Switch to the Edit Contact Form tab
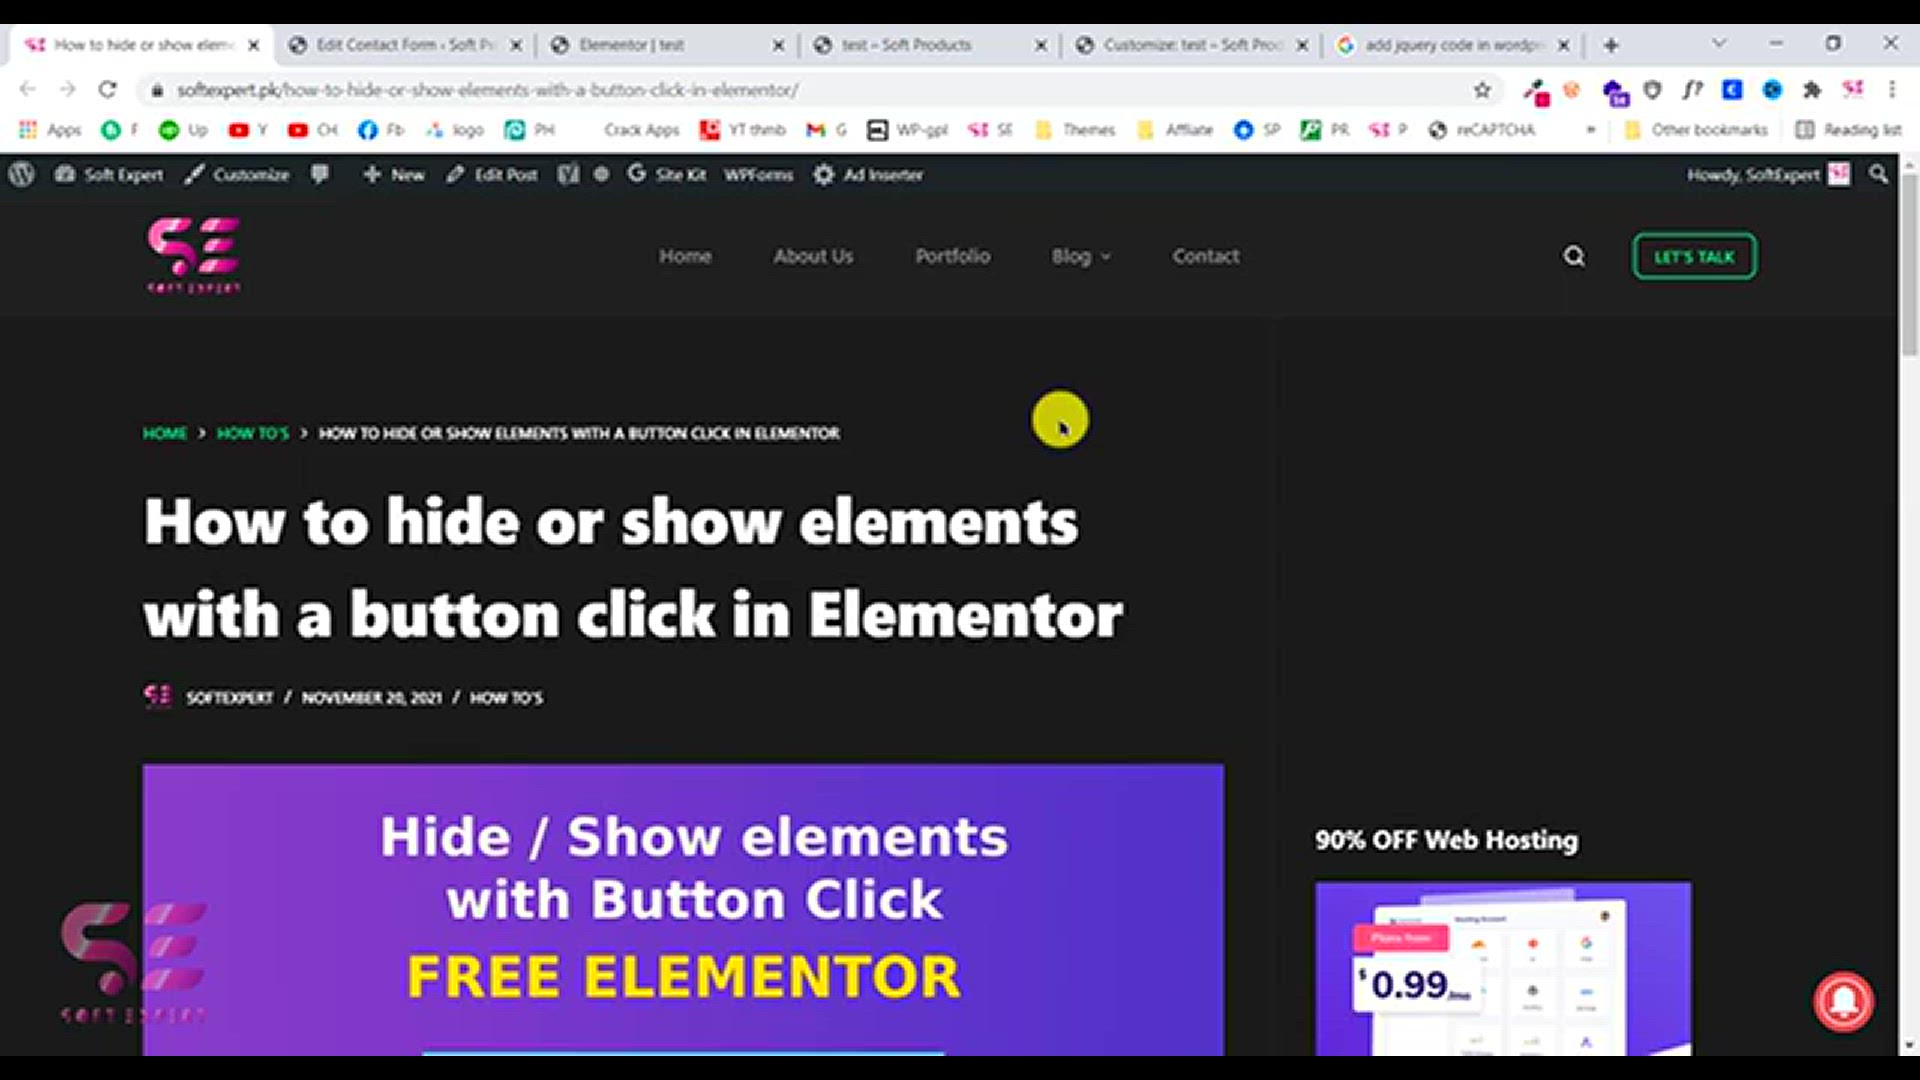This screenshot has height=1080, width=1920. [x=405, y=45]
